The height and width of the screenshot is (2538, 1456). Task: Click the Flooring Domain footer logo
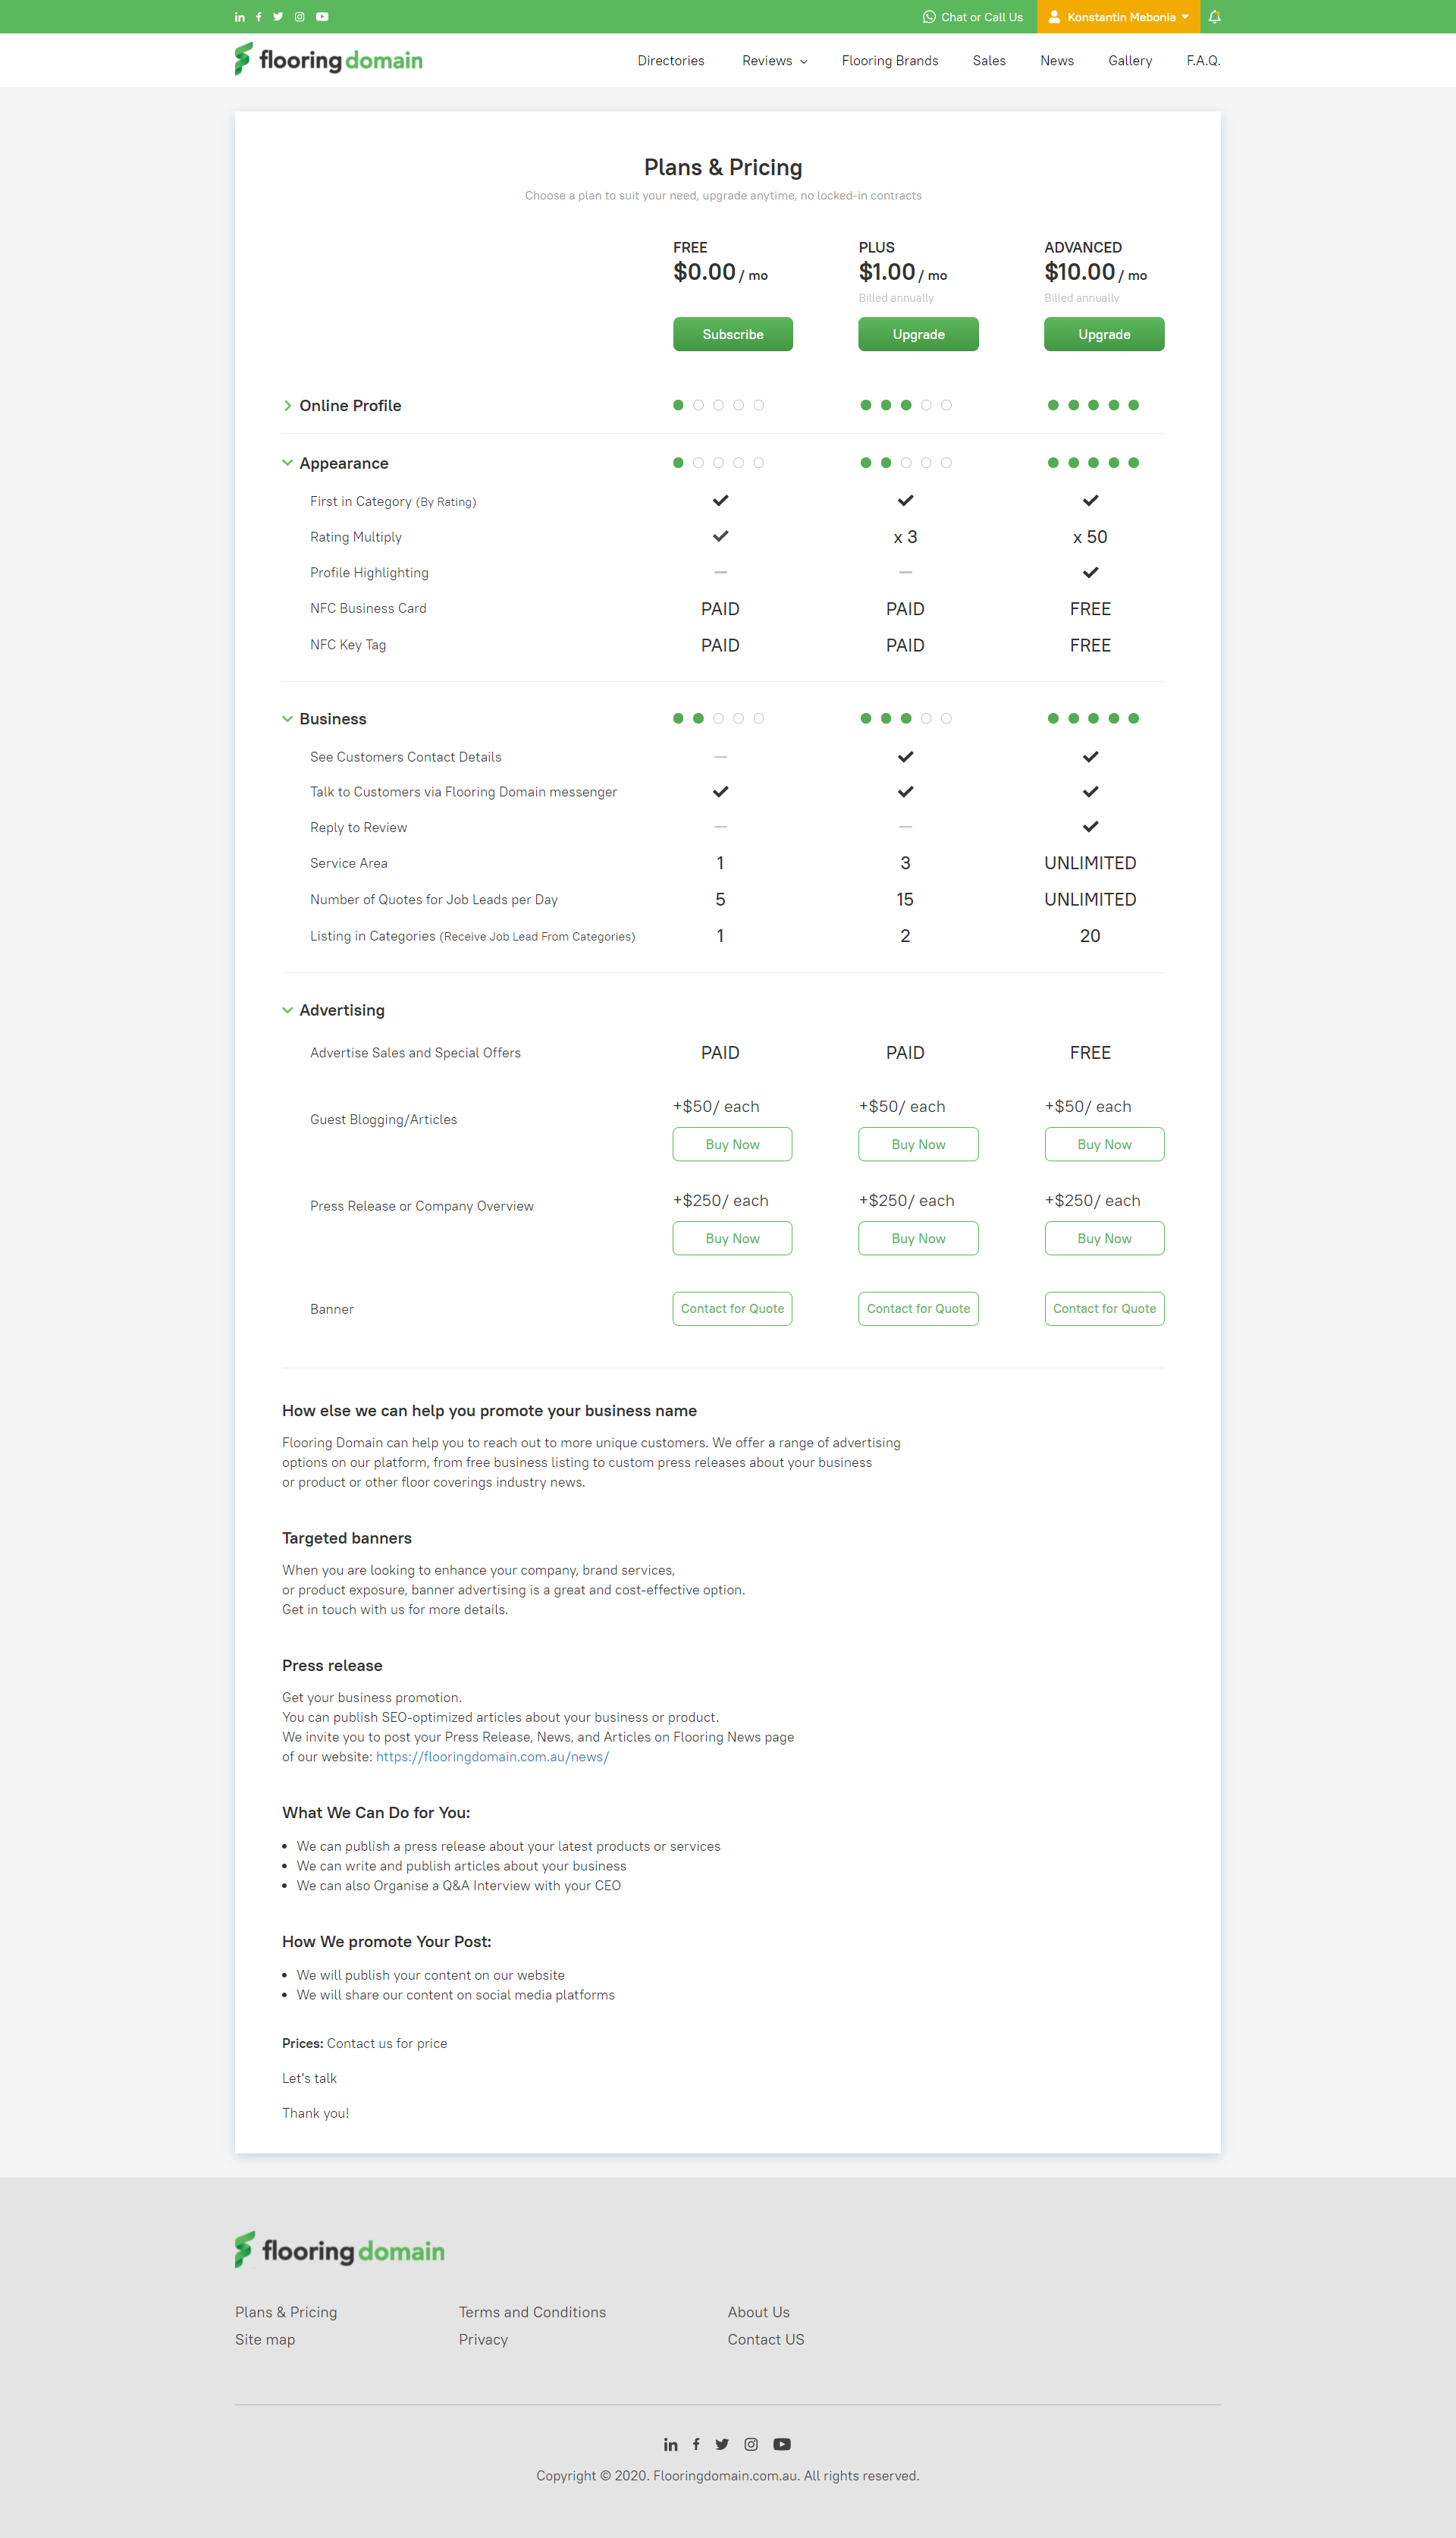click(340, 2250)
